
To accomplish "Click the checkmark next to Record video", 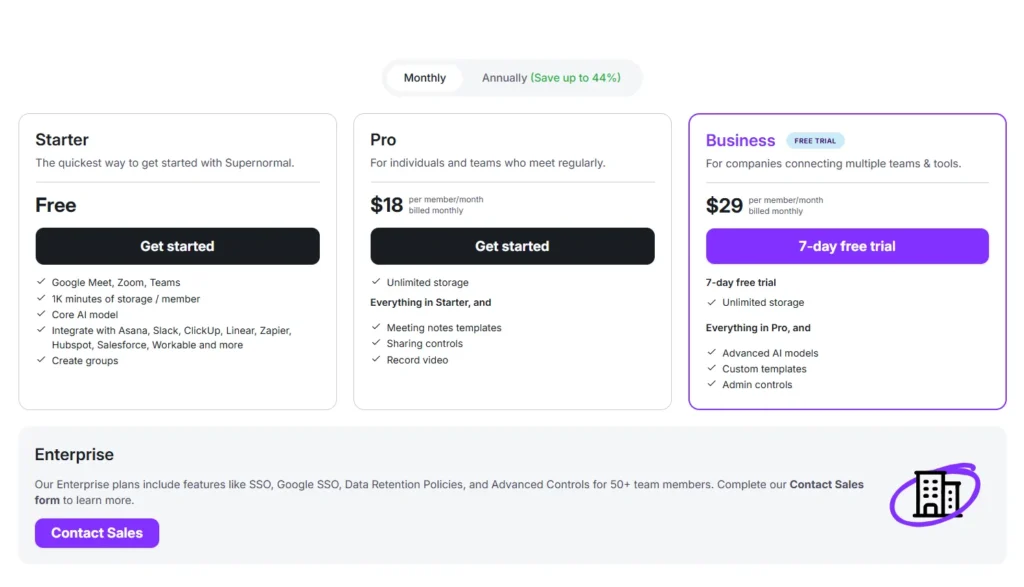I will [x=378, y=359].
